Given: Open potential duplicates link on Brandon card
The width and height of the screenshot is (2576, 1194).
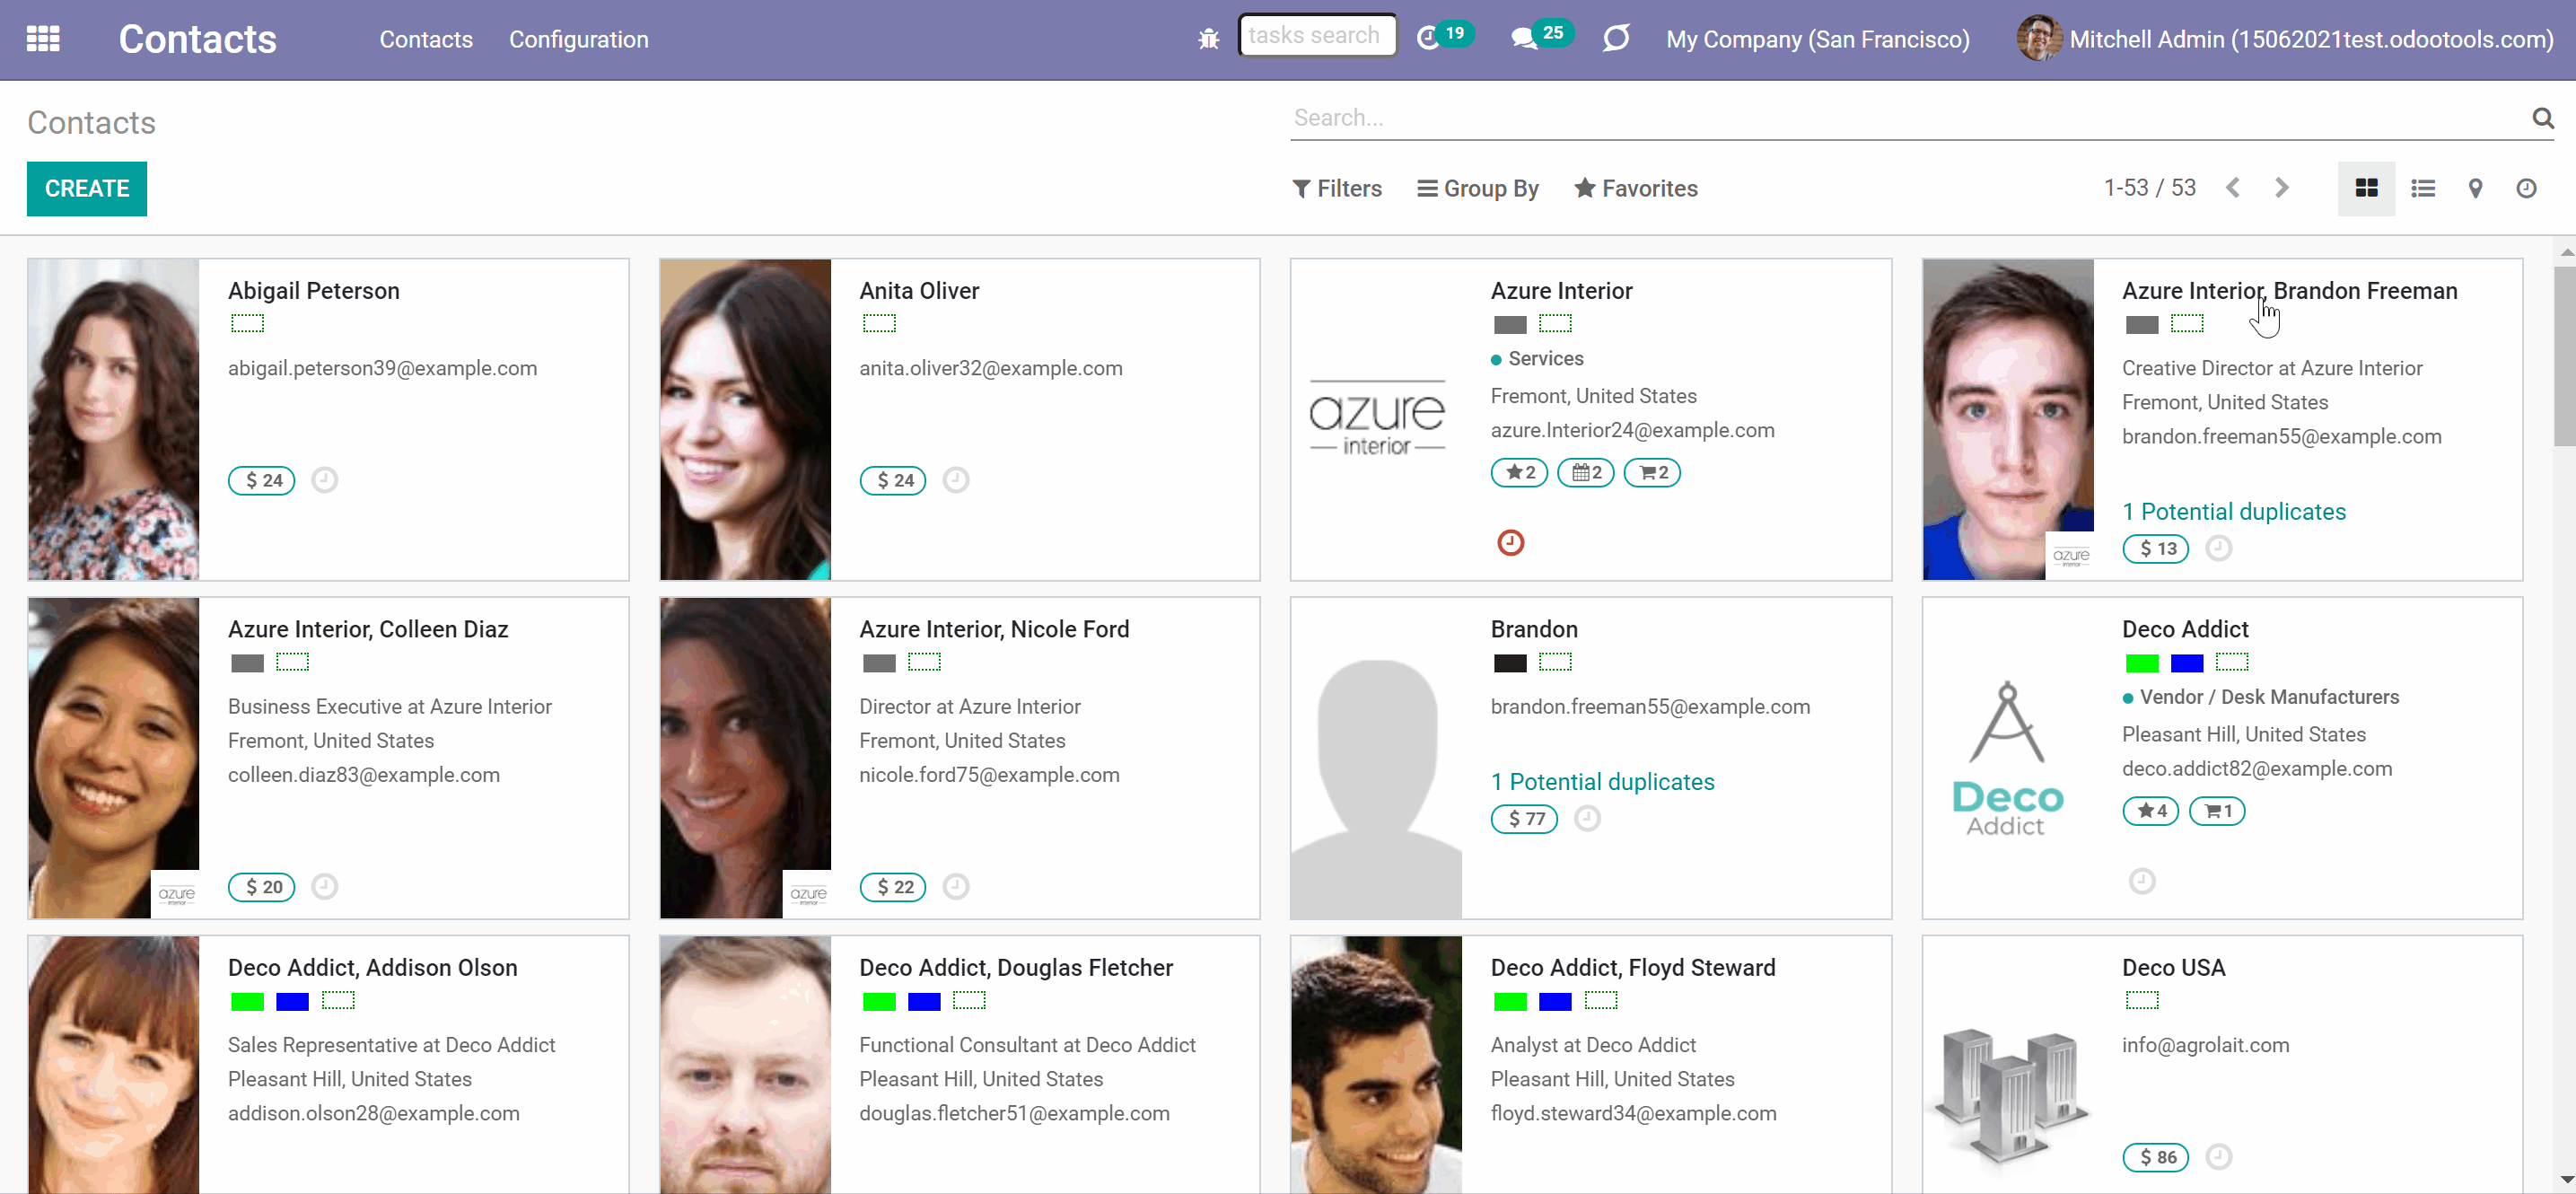Looking at the screenshot, I should tap(1602, 781).
